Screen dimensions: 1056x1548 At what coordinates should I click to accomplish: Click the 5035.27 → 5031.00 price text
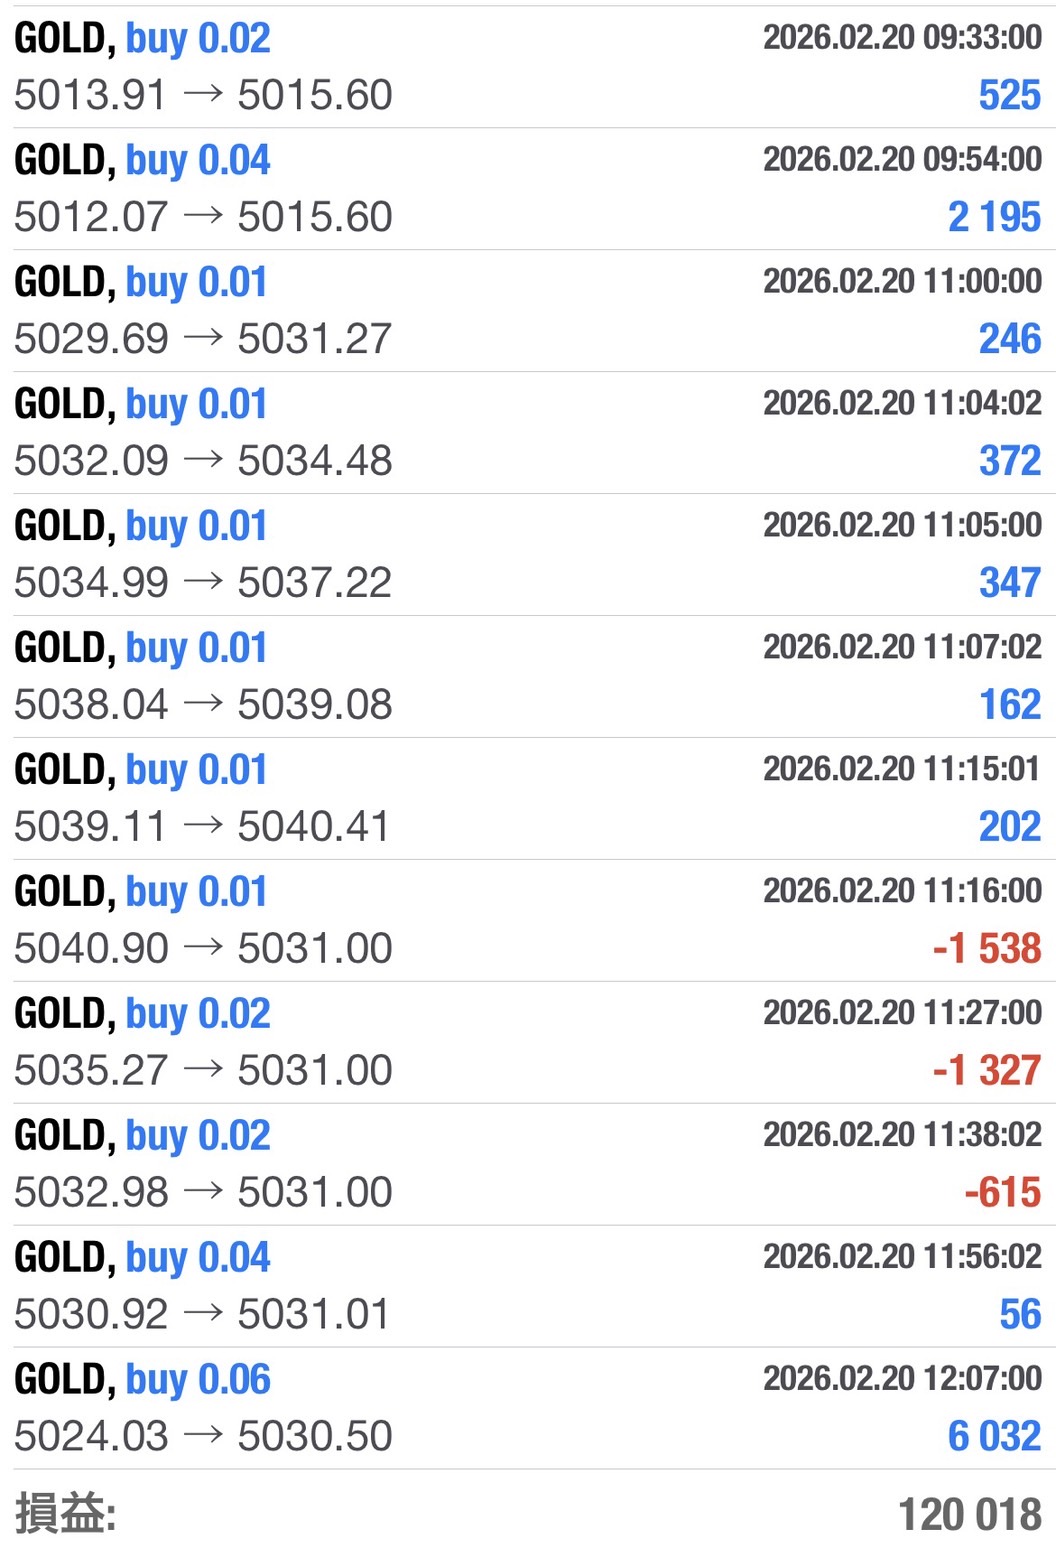pos(203,1071)
